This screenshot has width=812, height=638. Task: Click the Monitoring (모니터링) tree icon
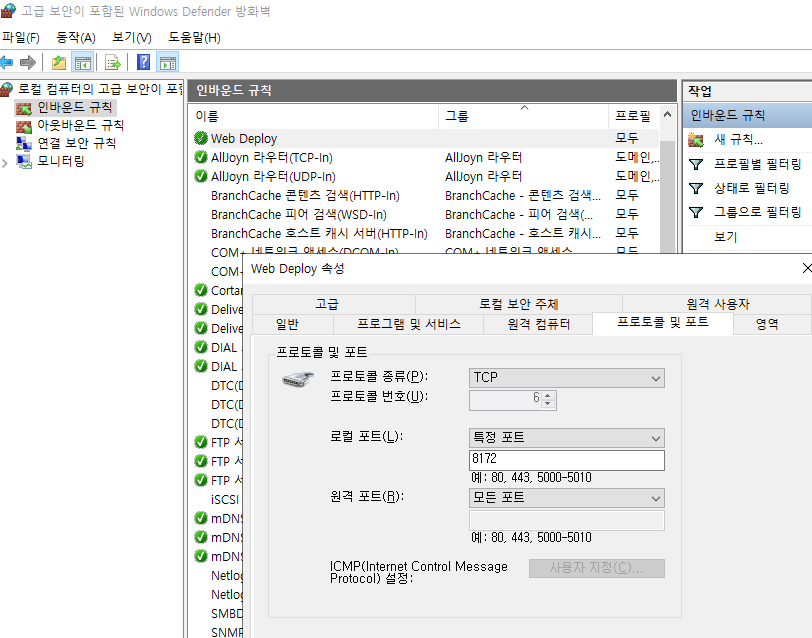24,162
